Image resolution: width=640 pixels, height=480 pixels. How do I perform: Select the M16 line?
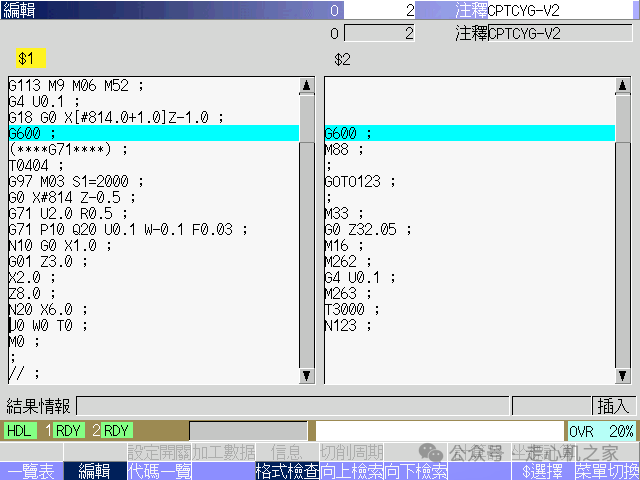[470, 245]
